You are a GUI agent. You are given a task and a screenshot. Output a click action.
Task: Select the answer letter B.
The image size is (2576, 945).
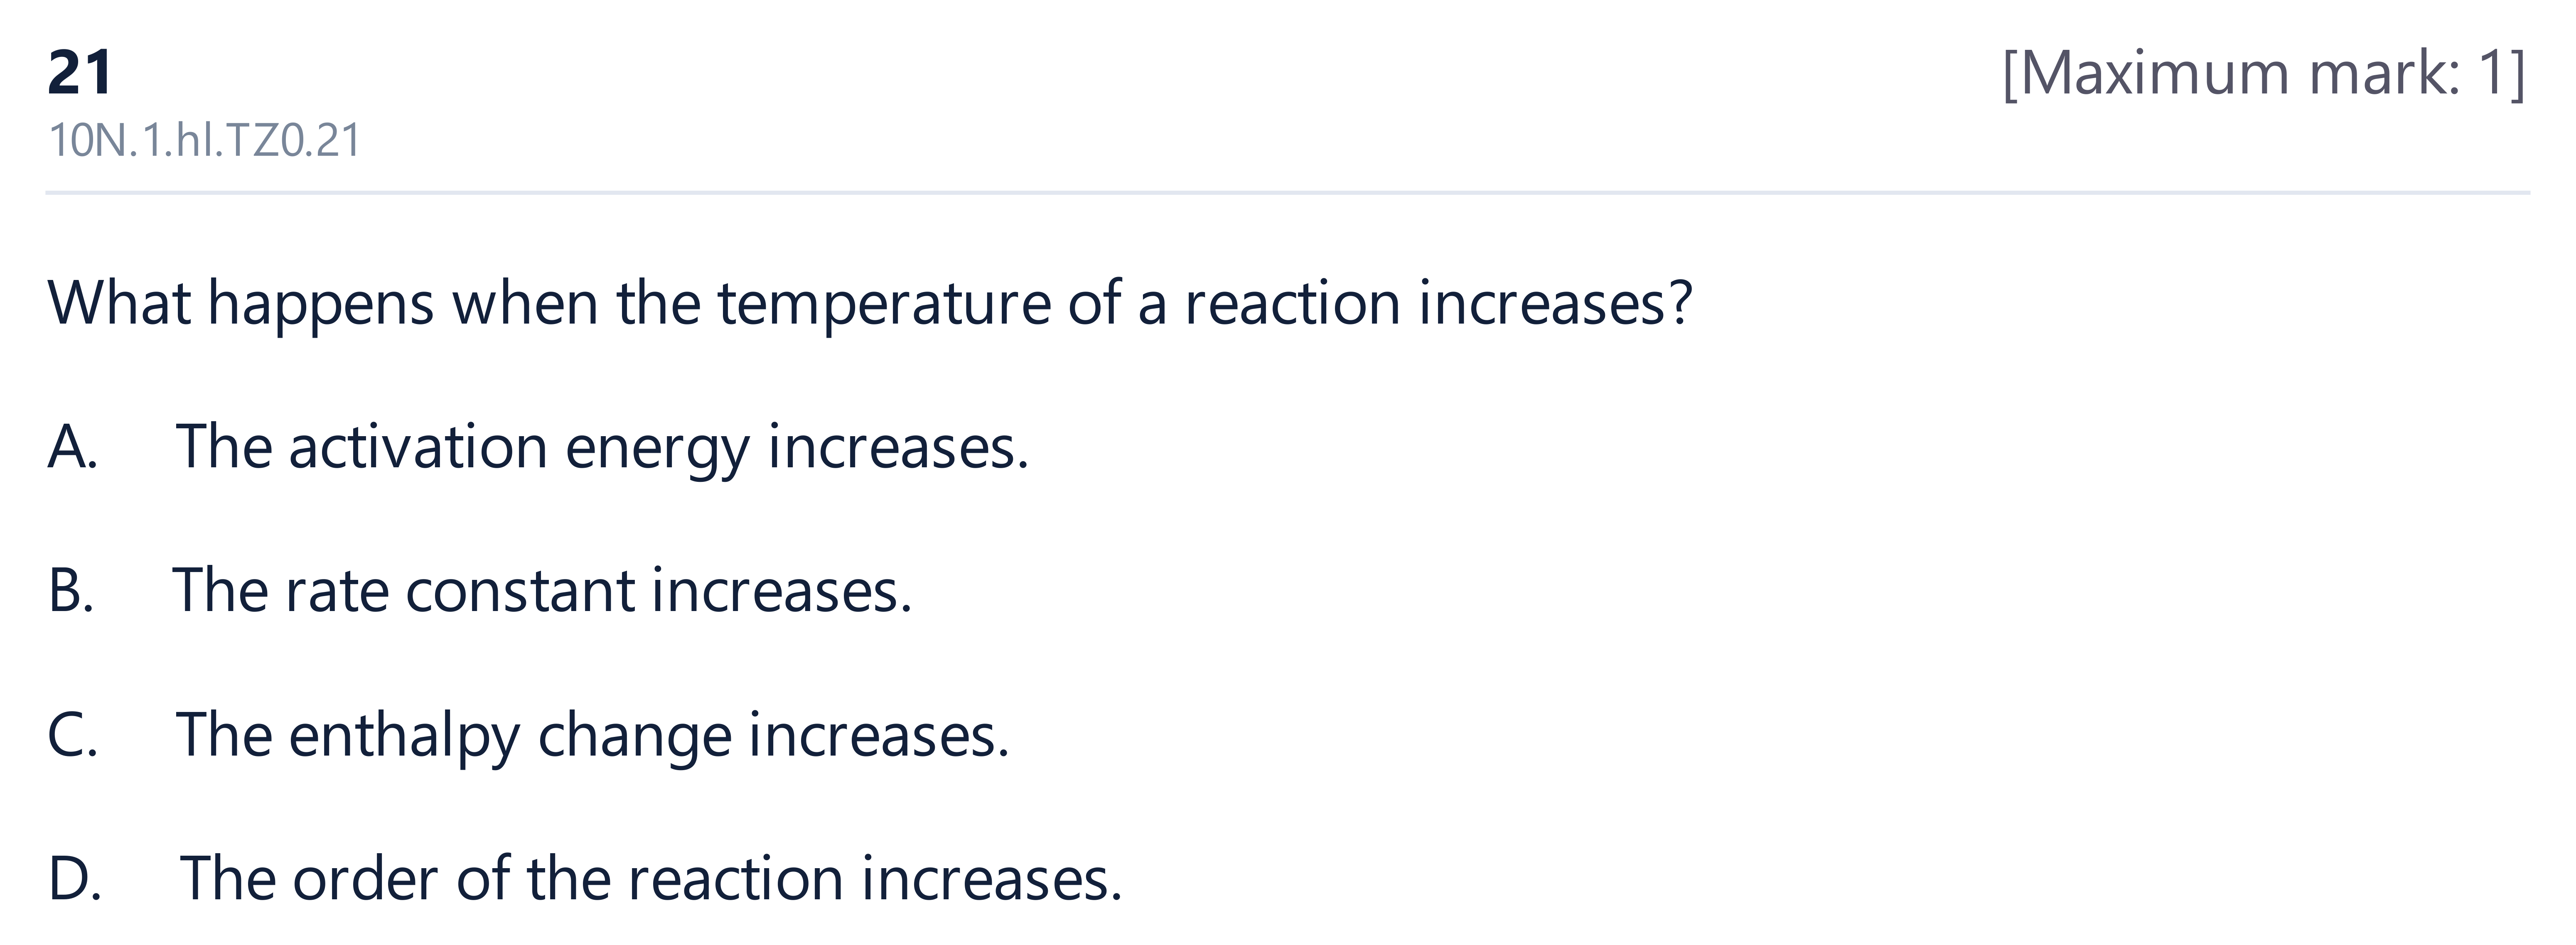click(71, 591)
